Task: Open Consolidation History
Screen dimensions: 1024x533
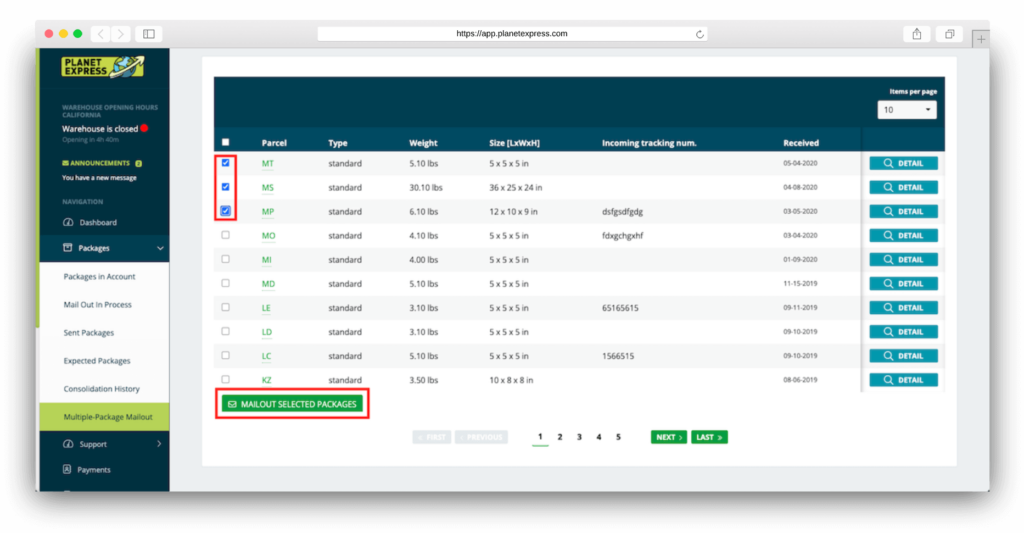Action: 101,389
